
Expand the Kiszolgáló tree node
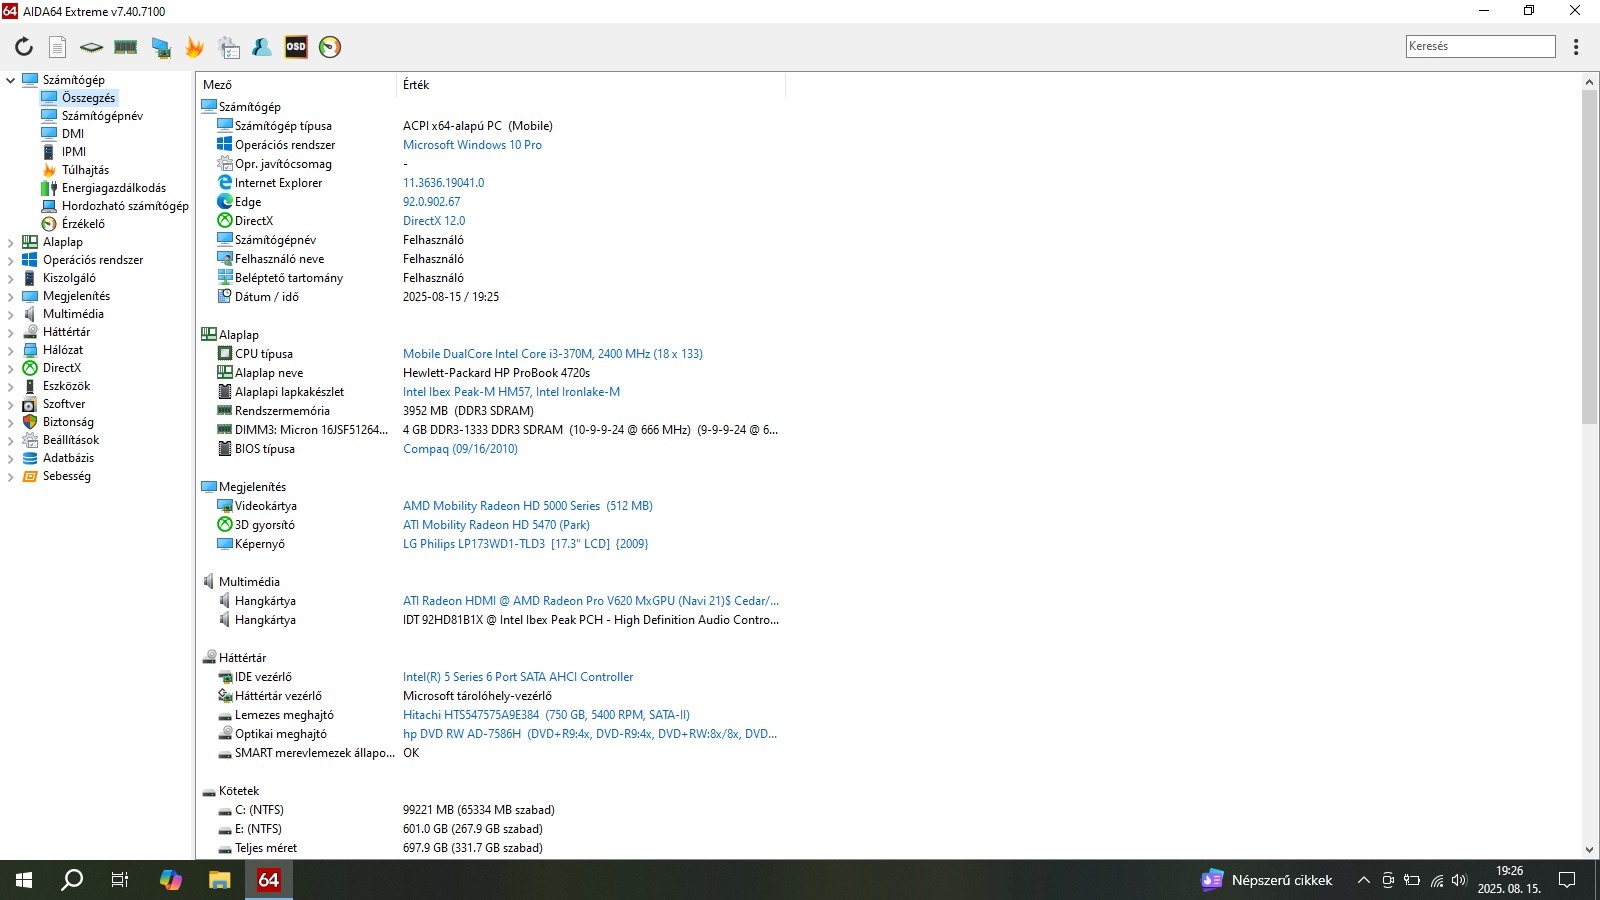[11, 278]
